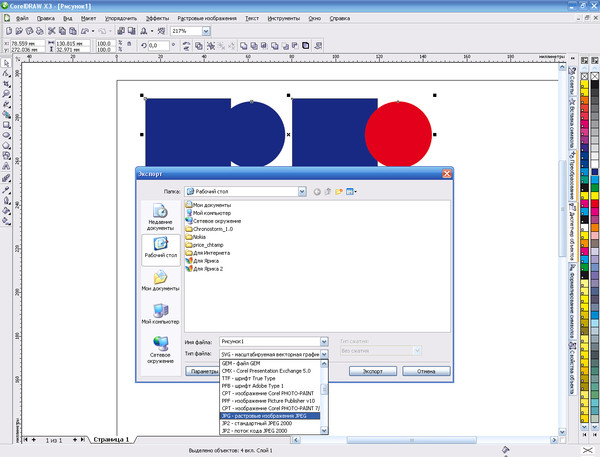Select the Freehand drawing tool
This screenshot has width=600, height=457.
(x=6, y=104)
